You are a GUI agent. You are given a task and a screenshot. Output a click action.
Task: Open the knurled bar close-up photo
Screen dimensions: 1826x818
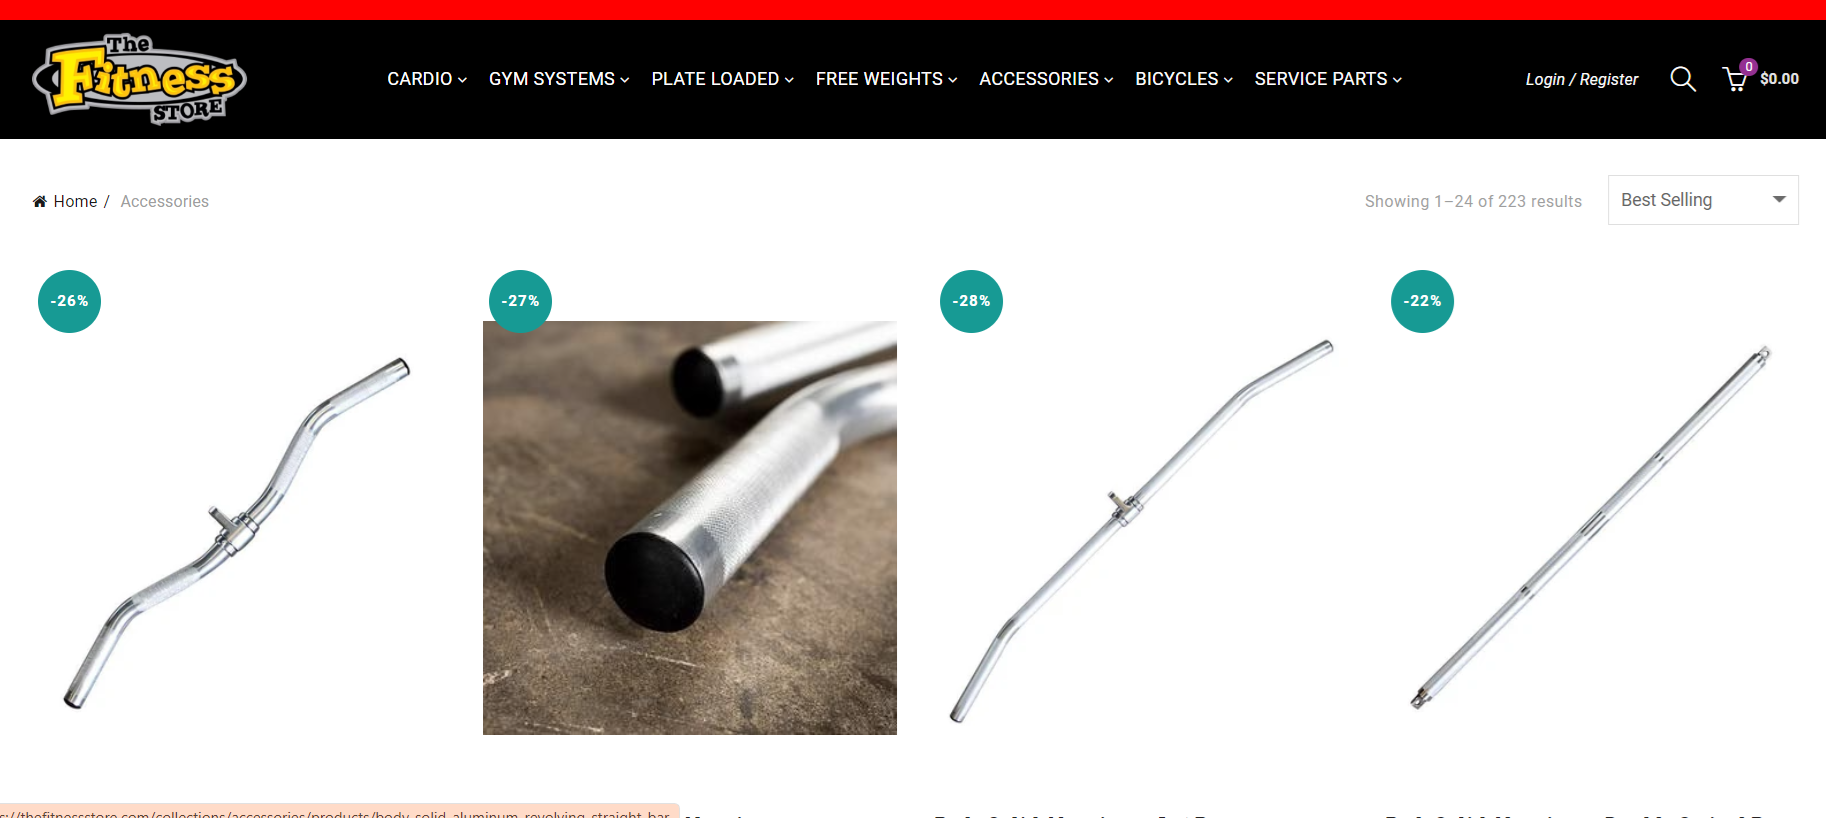coord(690,528)
